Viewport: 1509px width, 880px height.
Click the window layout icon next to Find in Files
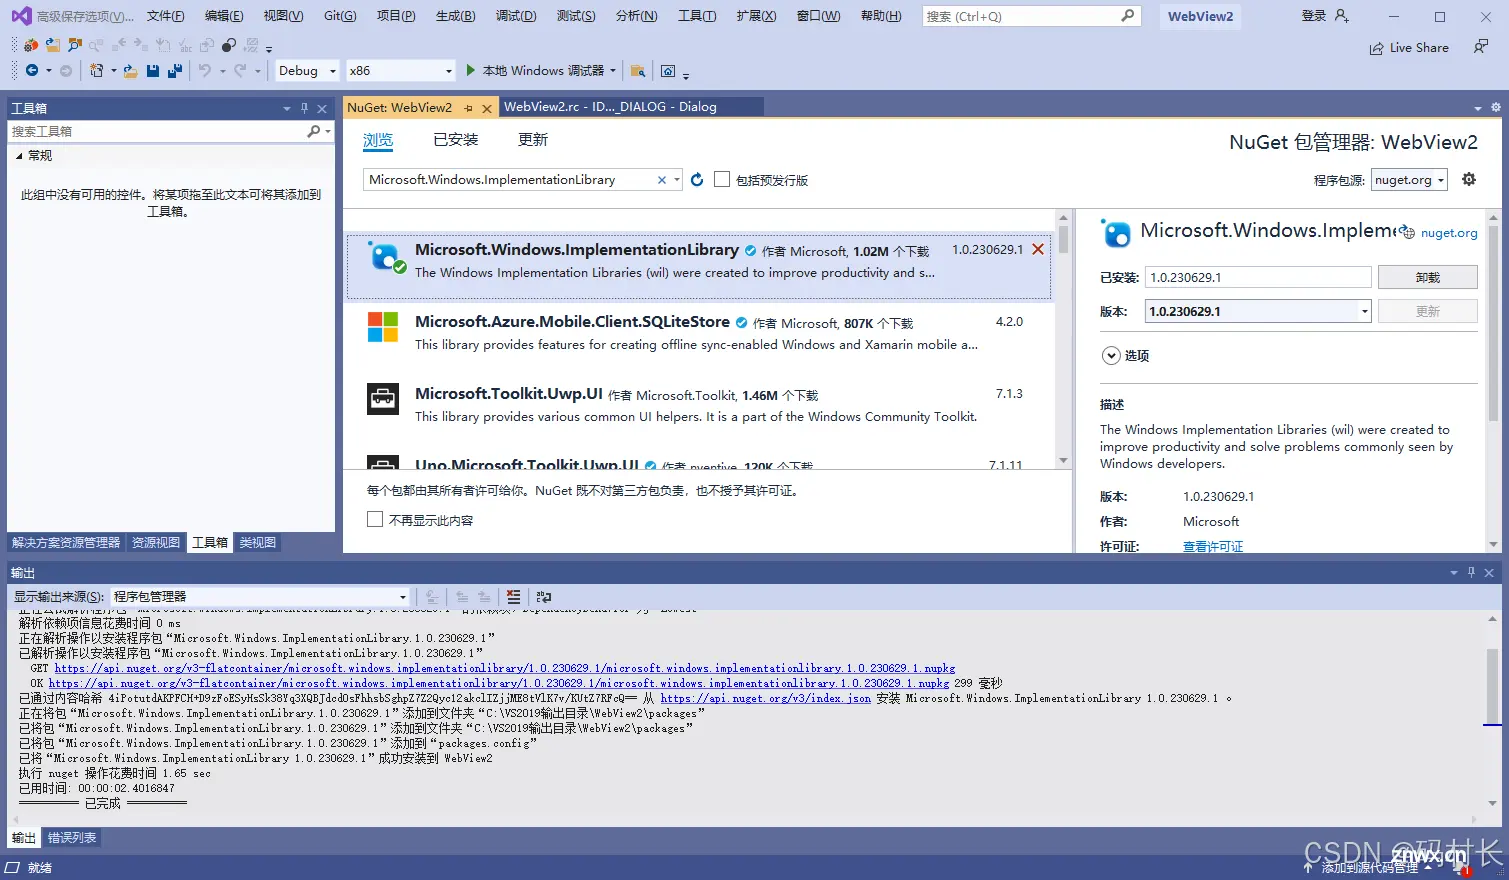tap(668, 70)
